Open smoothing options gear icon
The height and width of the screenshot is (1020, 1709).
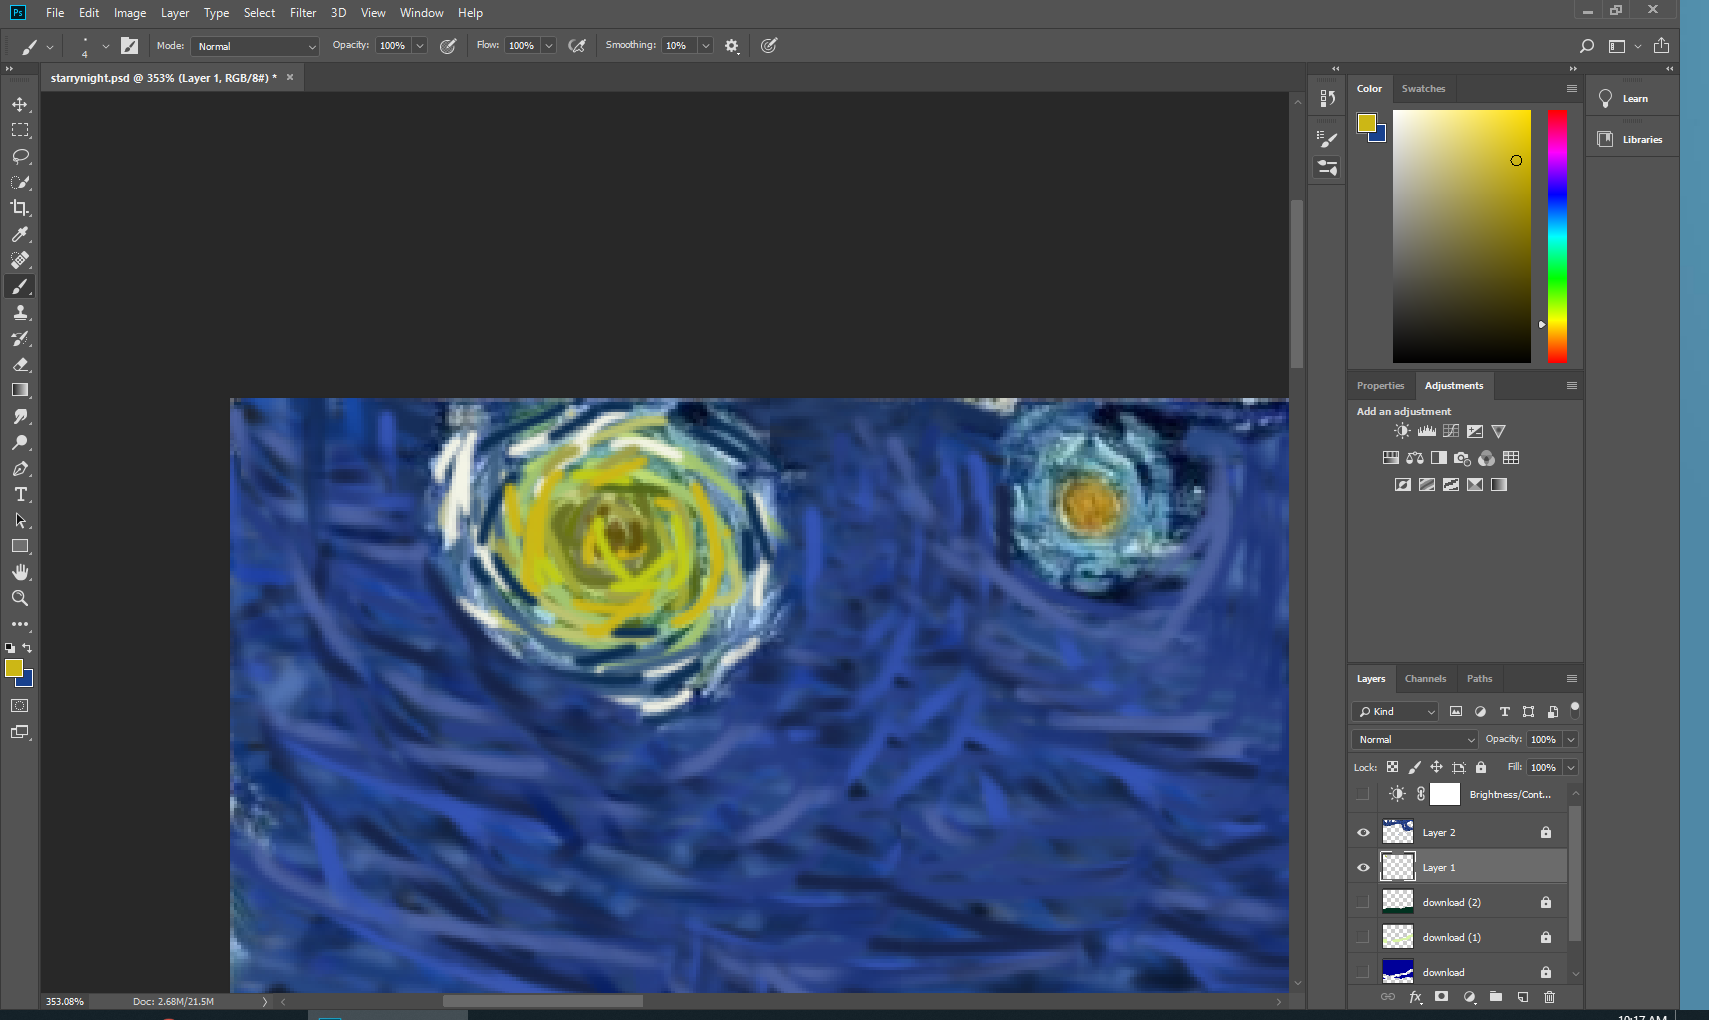coord(732,46)
